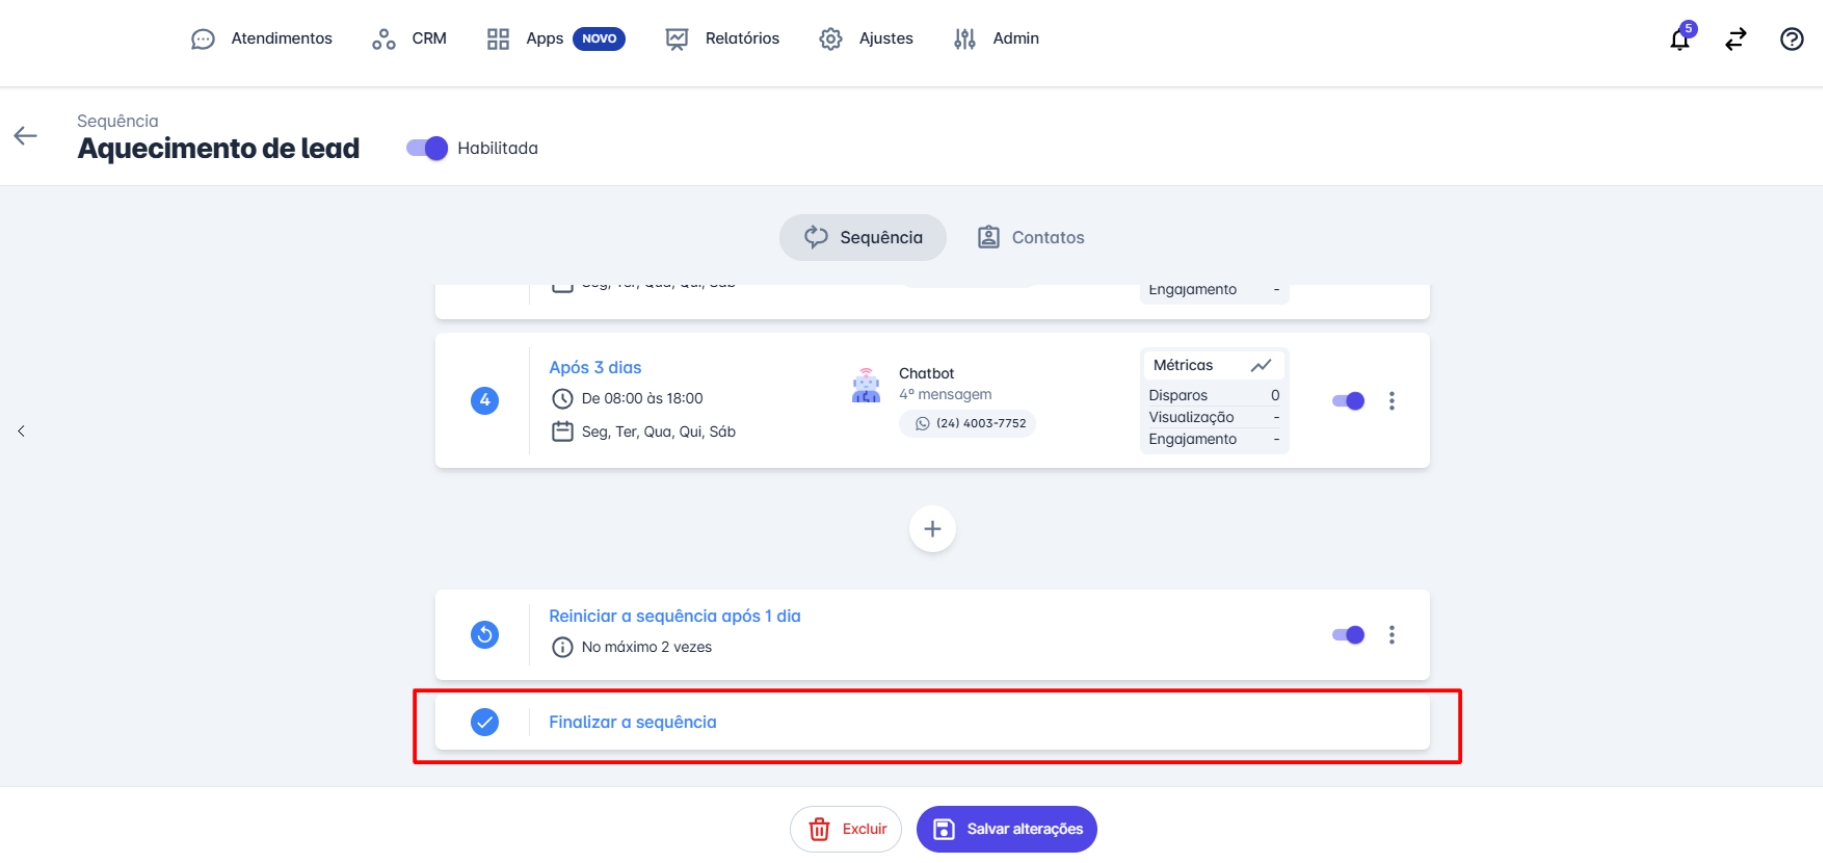Click the plus icon to add step
1823x863 pixels.
(932, 529)
